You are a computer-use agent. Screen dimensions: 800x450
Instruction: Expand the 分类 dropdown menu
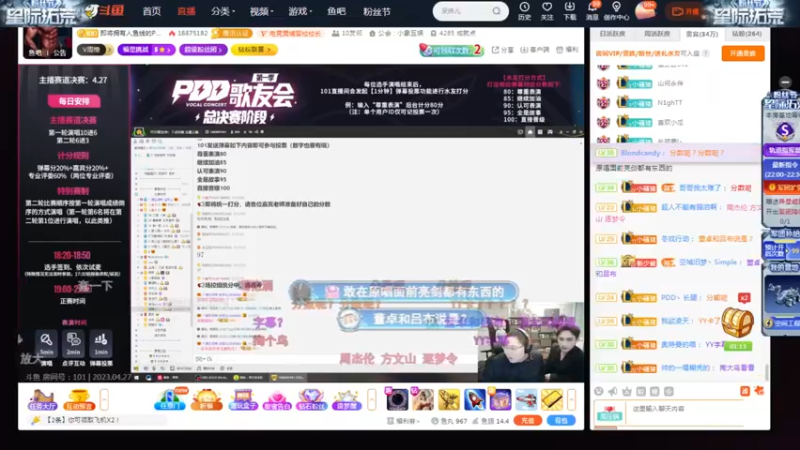(x=223, y=11)
